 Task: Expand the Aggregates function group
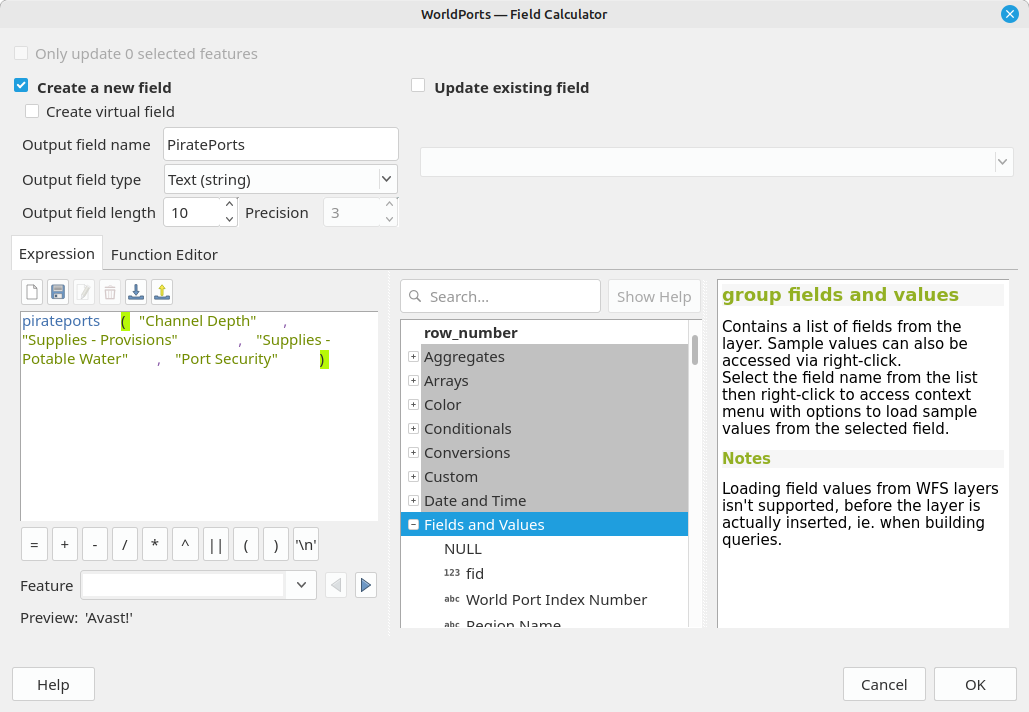click(413, 357)
